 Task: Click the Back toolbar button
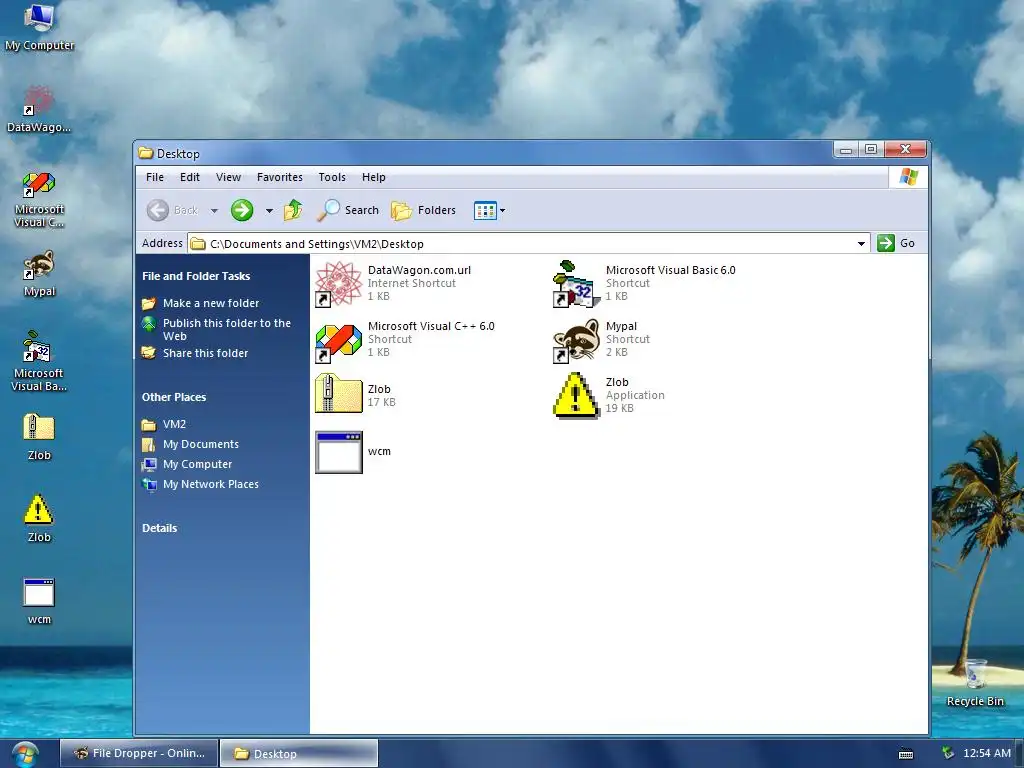coord(172,210)
